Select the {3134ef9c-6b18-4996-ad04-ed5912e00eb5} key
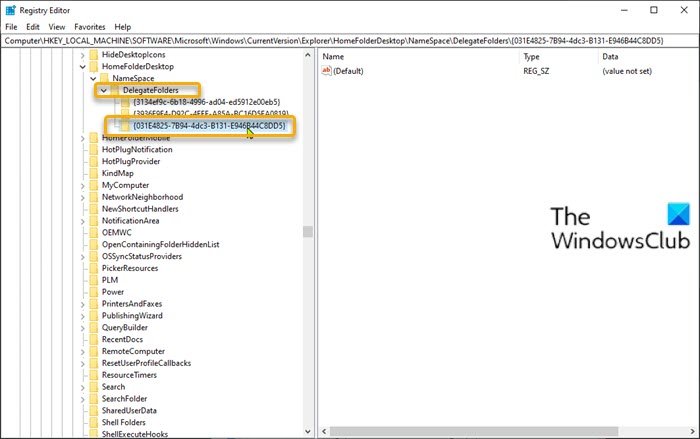This screenshot has height=439, width=700. pyautogui.click(x=207, y=102)
